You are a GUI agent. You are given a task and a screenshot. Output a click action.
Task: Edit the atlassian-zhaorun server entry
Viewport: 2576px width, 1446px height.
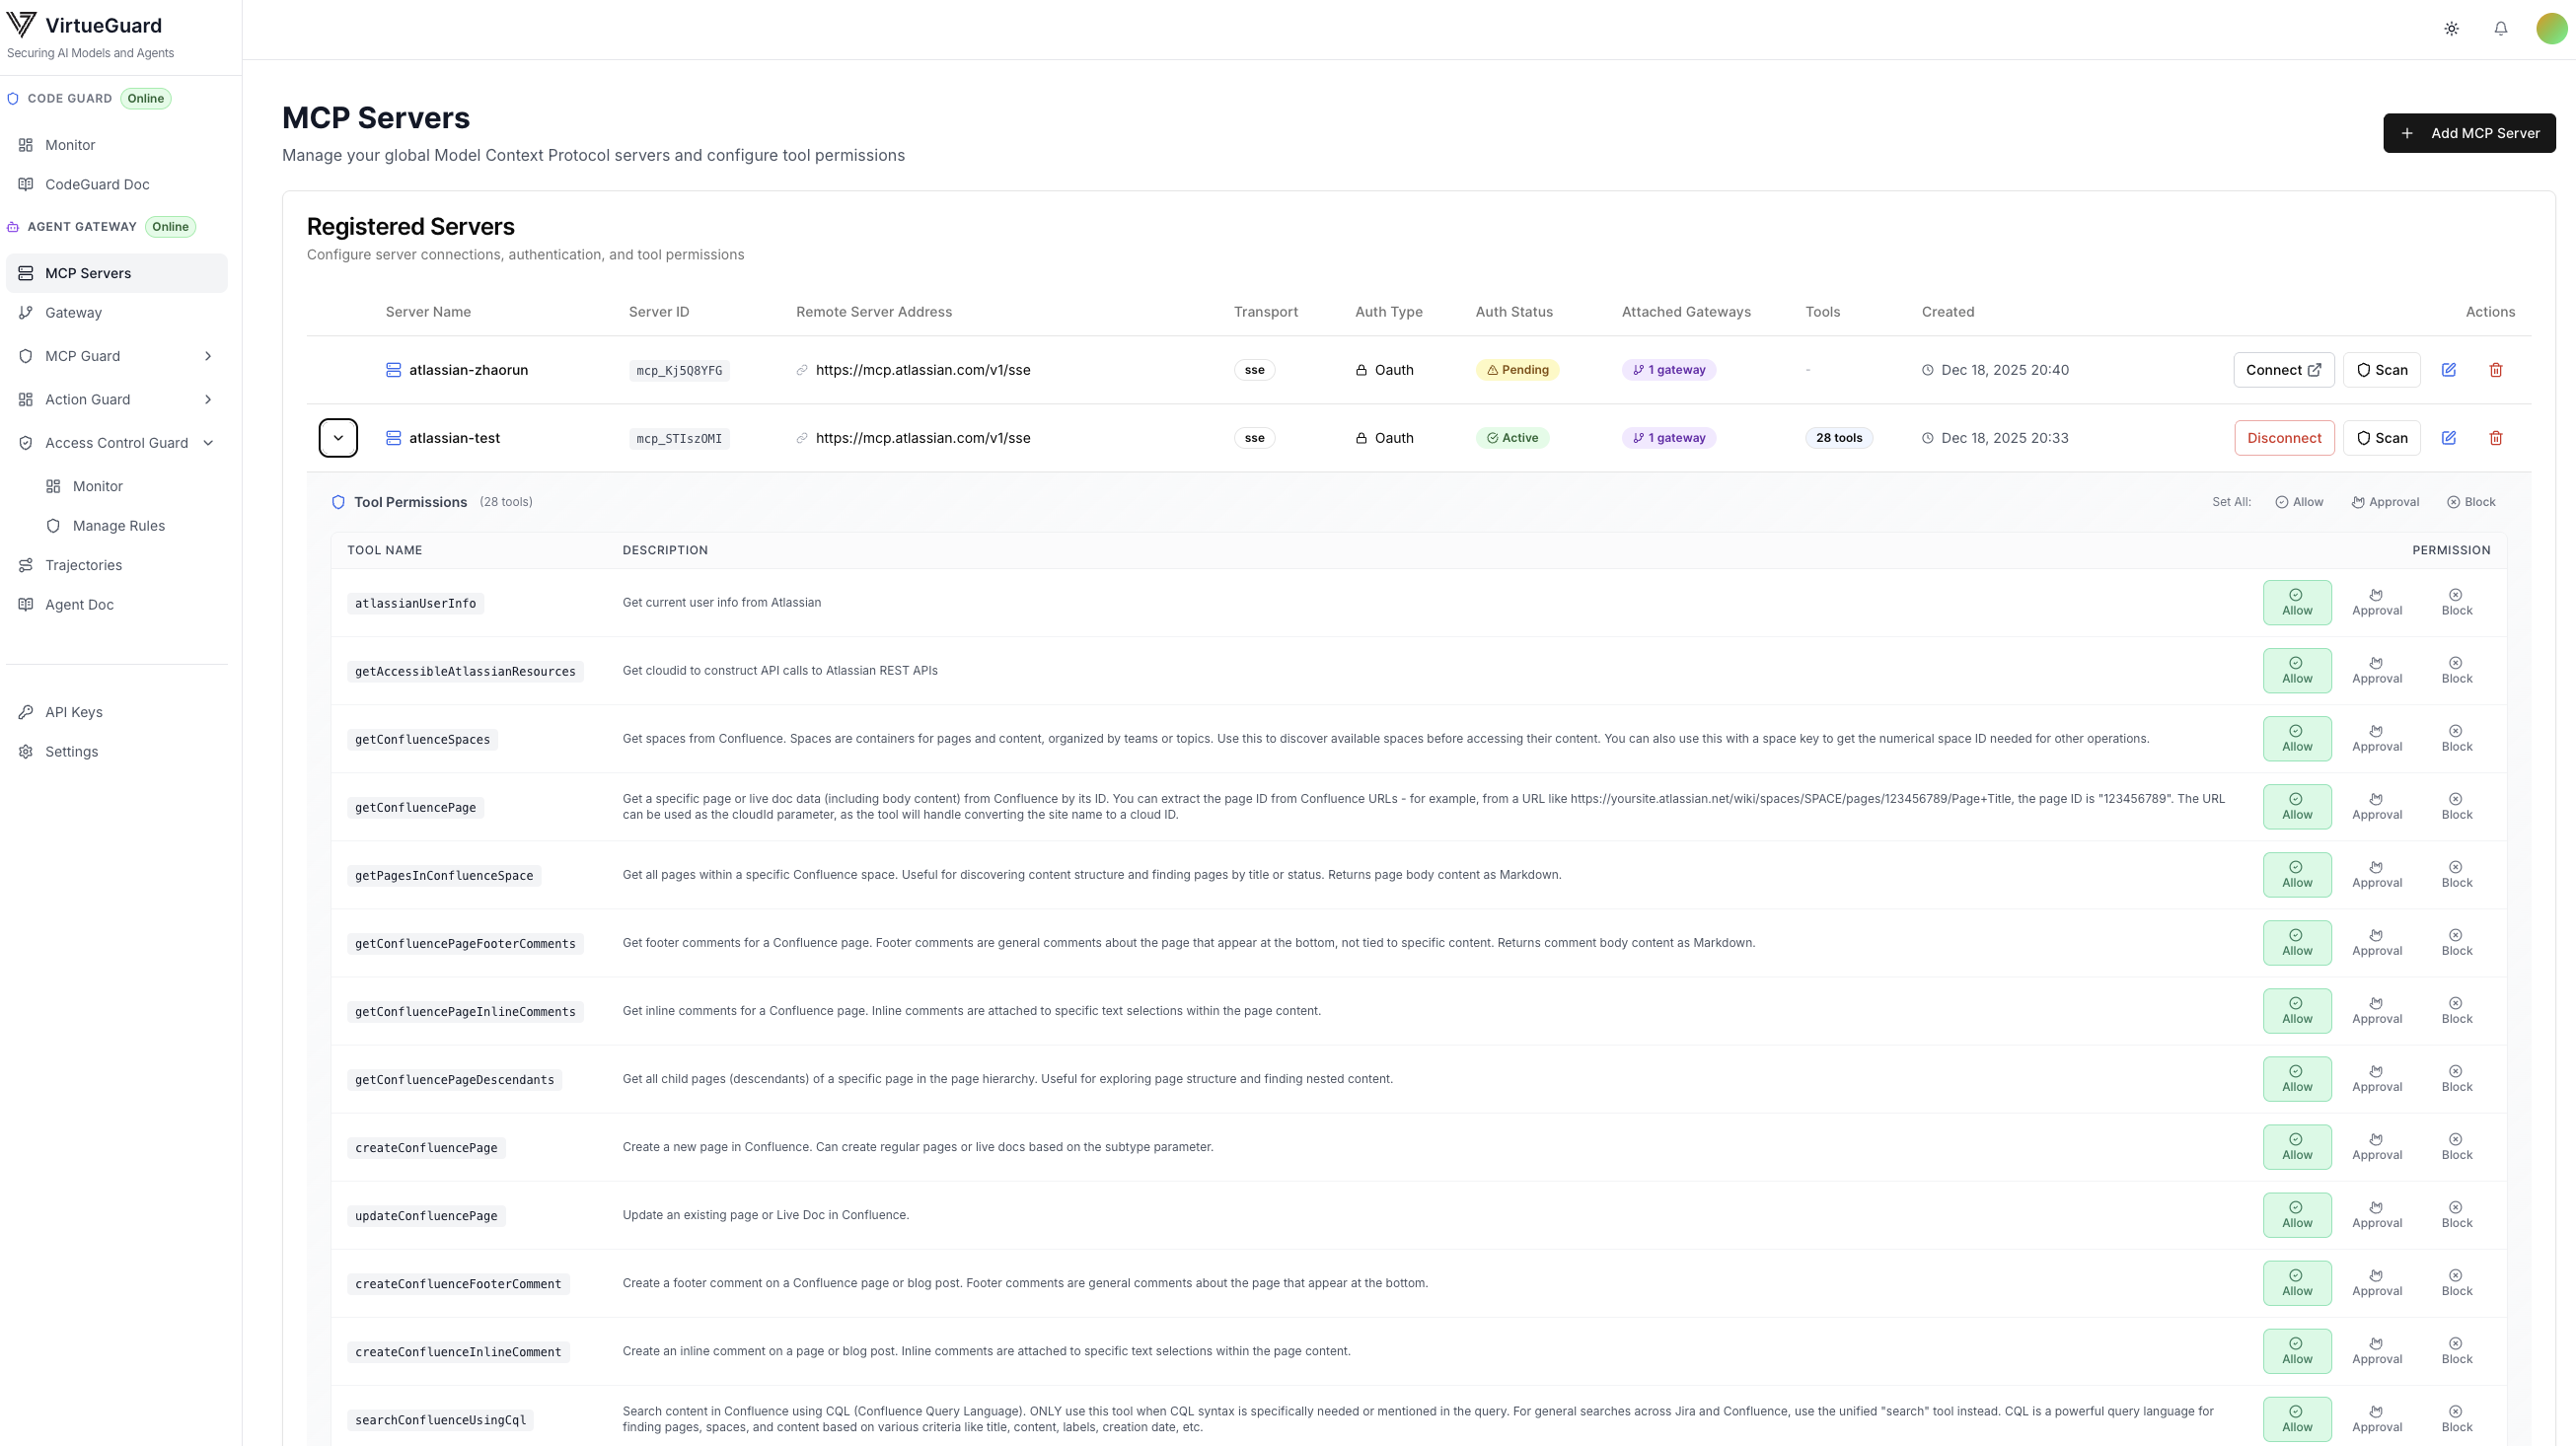2448,370
